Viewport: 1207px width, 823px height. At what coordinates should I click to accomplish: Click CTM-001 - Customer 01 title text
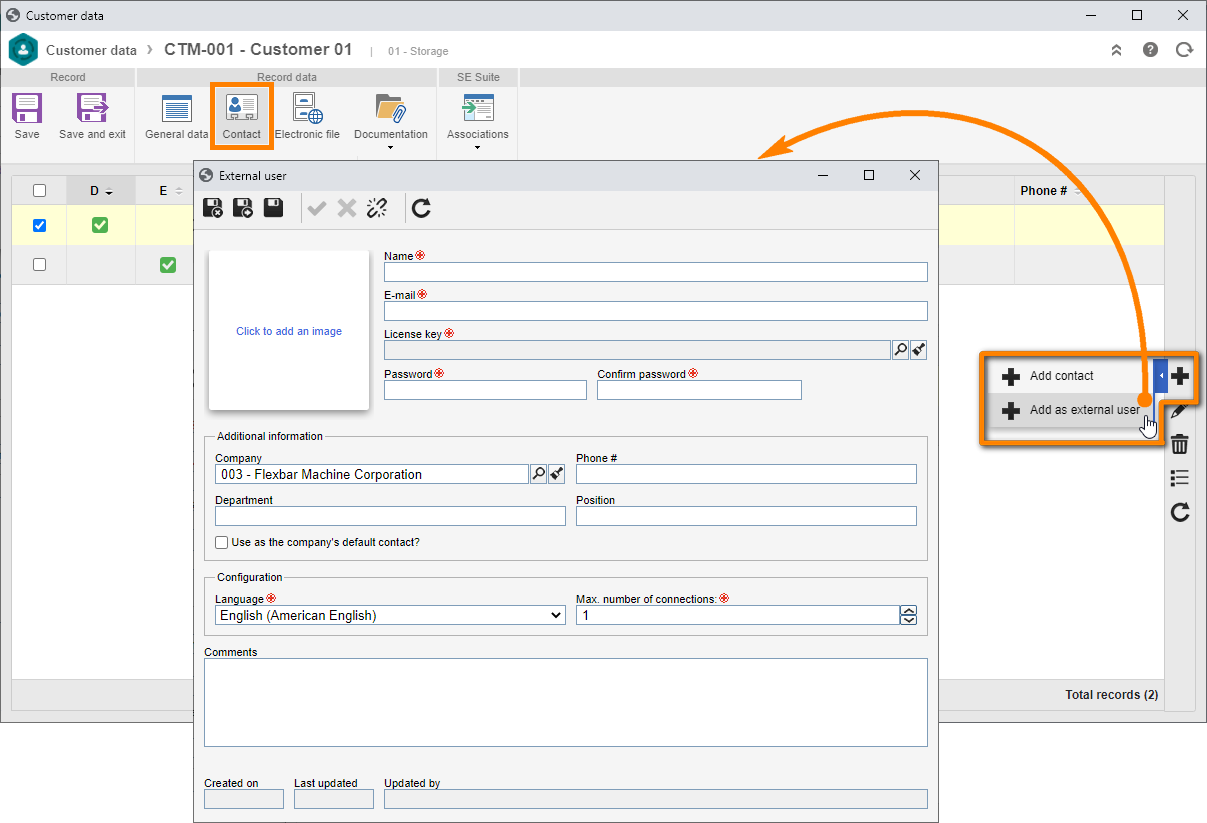(259, 49)
